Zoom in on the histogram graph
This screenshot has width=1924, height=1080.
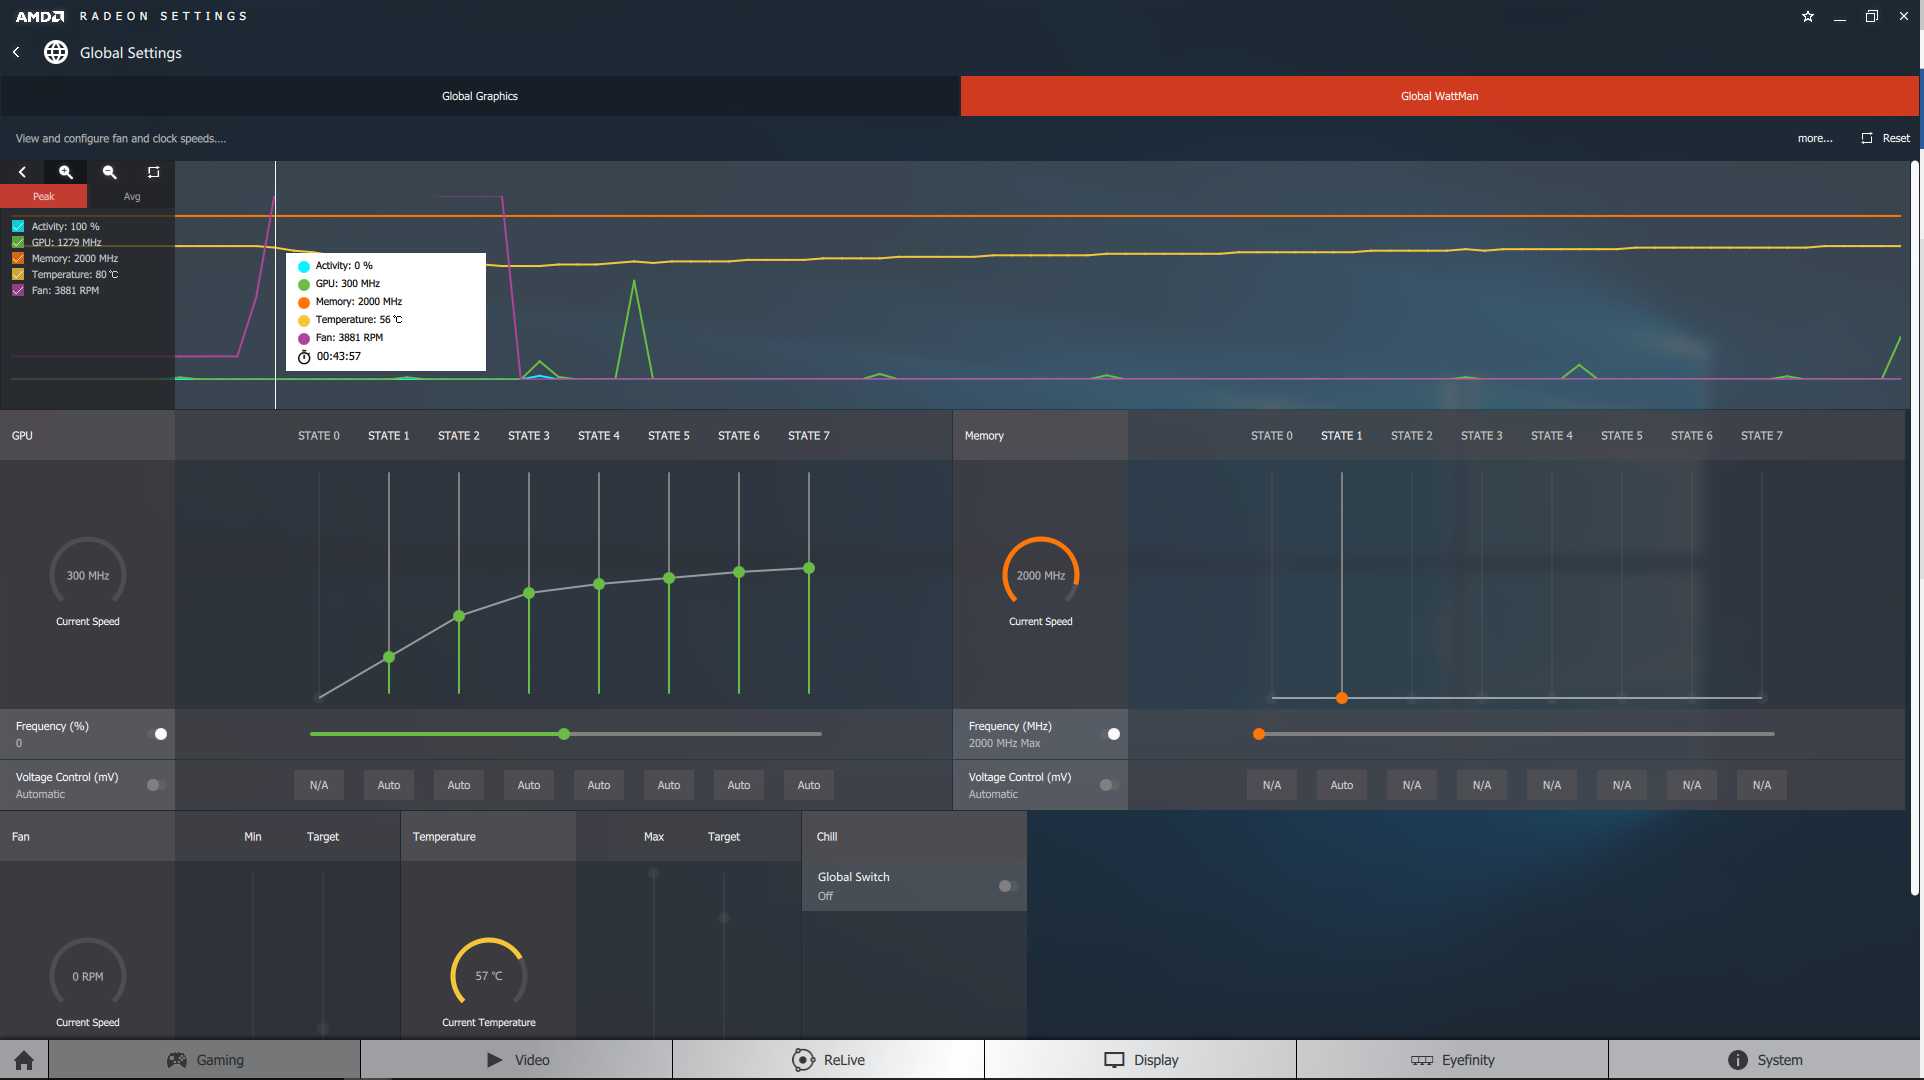tap(66, 172)
